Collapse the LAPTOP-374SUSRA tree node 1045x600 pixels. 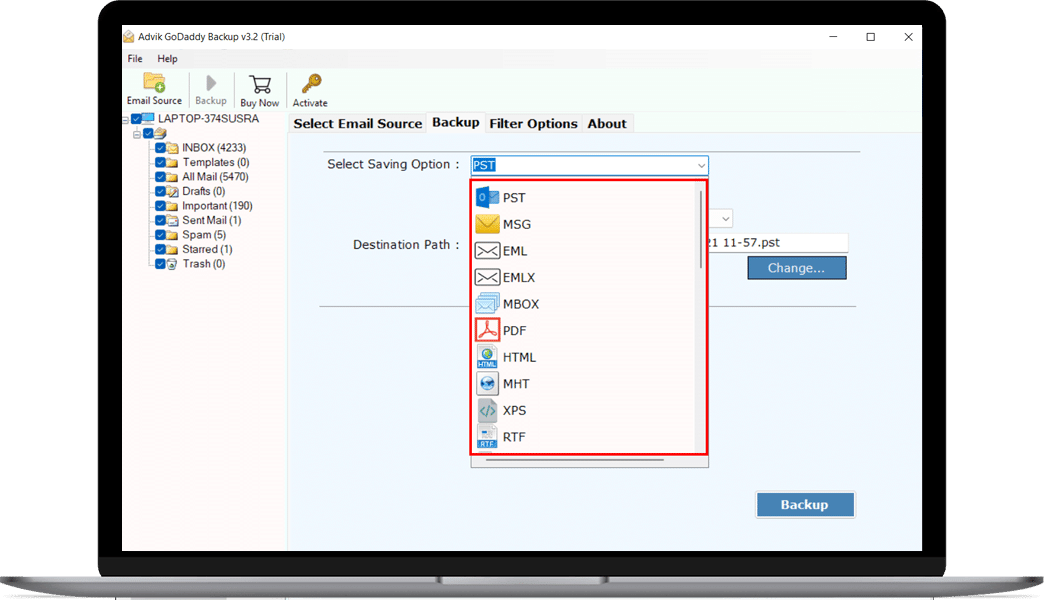126,120
